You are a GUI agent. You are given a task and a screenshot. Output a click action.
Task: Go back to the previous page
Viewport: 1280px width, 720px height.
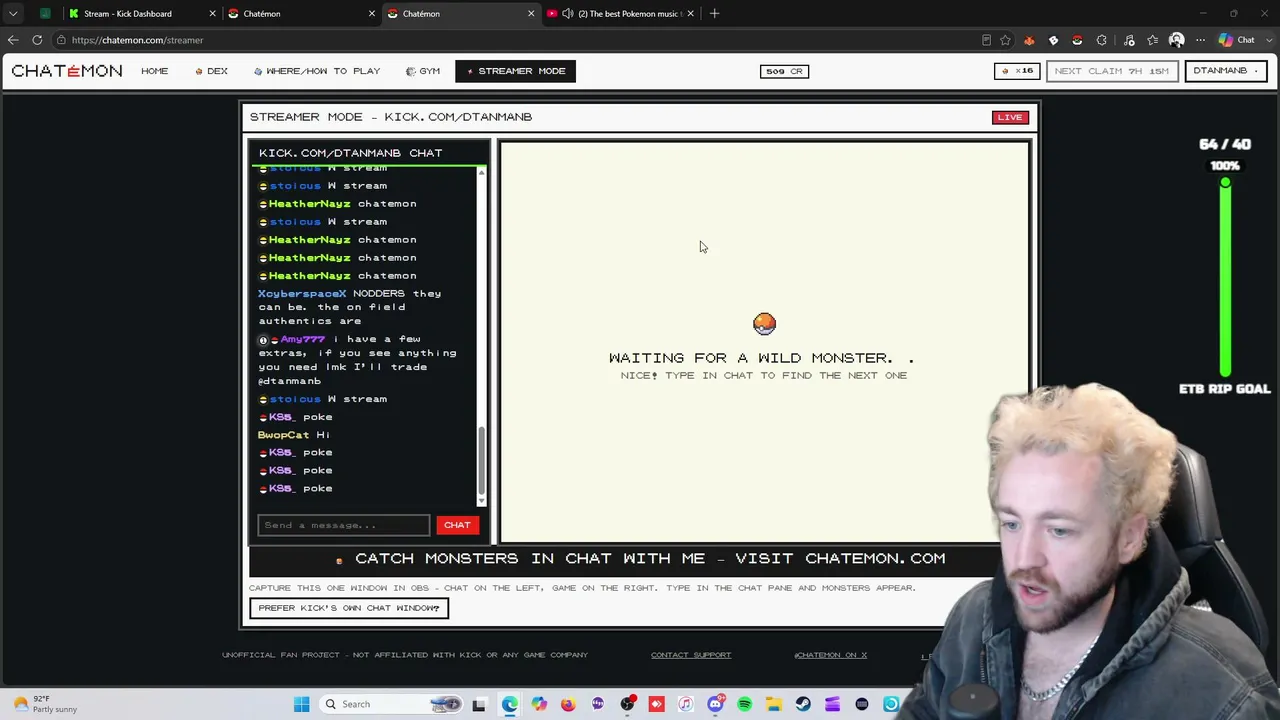[13, 40]
